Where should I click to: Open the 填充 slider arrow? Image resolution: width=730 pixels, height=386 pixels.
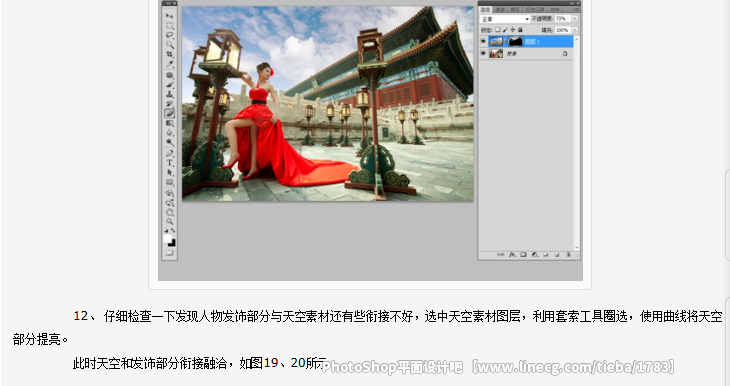click(575, 30)
